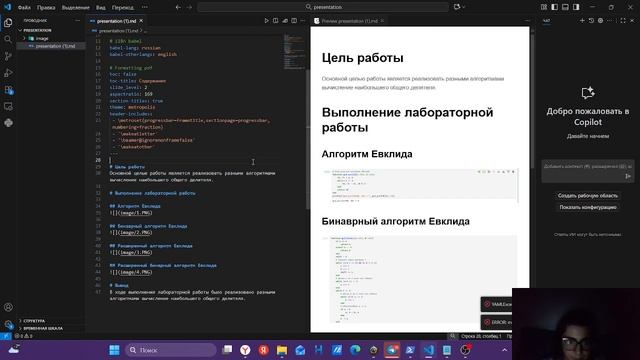Open editor more actions ellipsis menu
The width and height of the screenshot is (640, 360).
pos(303,20)
